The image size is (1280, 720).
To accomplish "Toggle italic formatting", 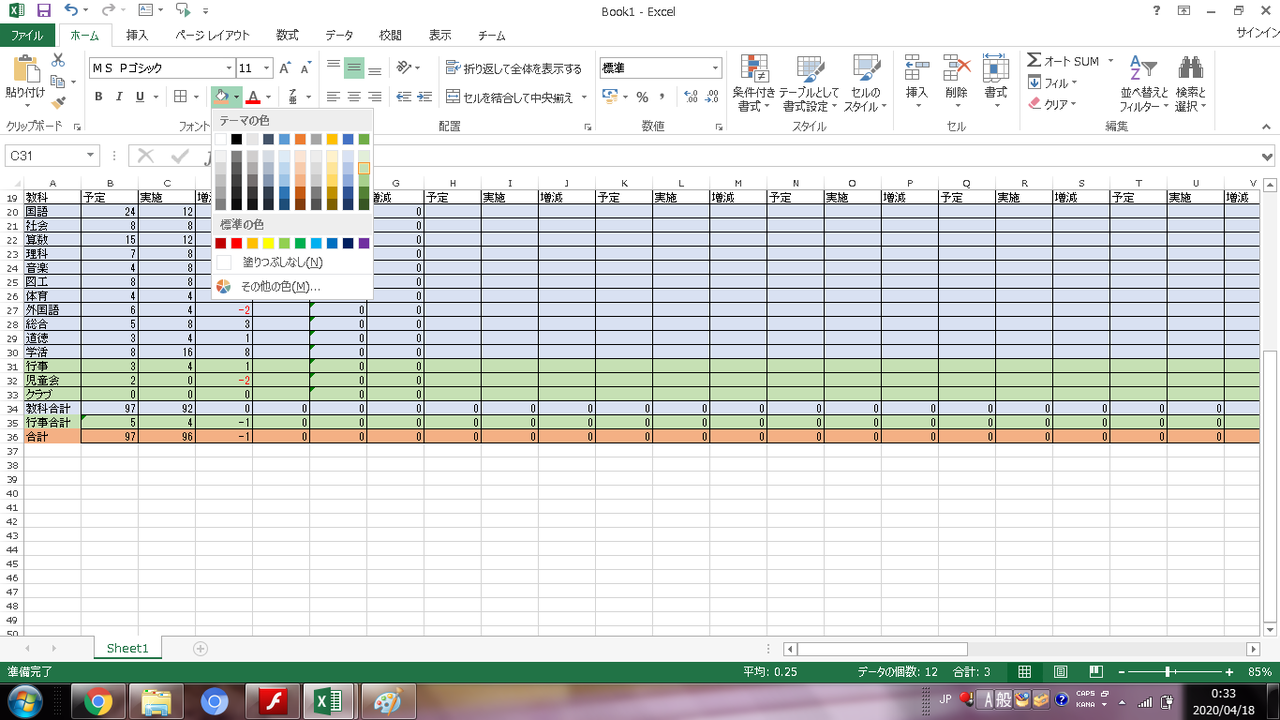I will click(119, 97).
